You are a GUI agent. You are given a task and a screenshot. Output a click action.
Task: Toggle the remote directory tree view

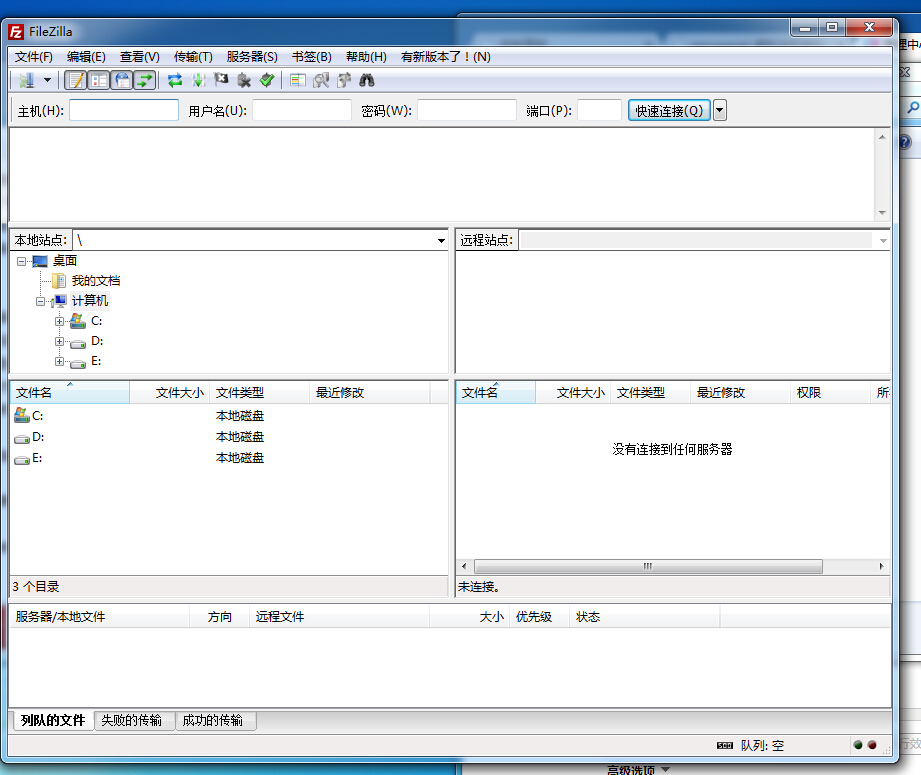122,80
